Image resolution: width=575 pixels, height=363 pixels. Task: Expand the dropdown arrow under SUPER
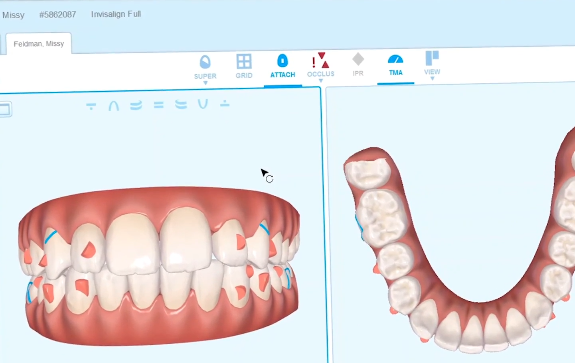coord(205,83)
